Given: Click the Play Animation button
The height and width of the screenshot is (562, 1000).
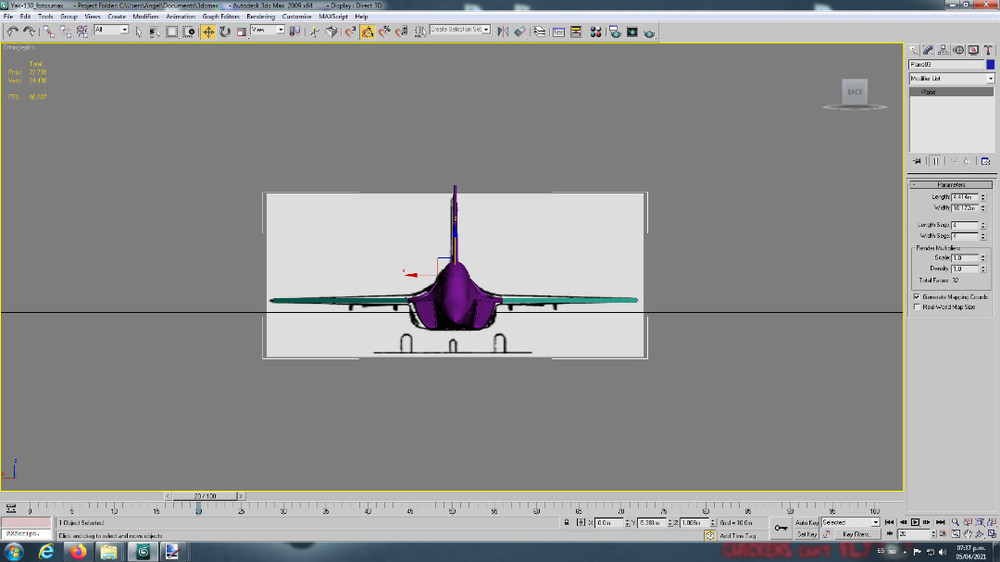Looking at the screenshot, I should tap(915, 522).
